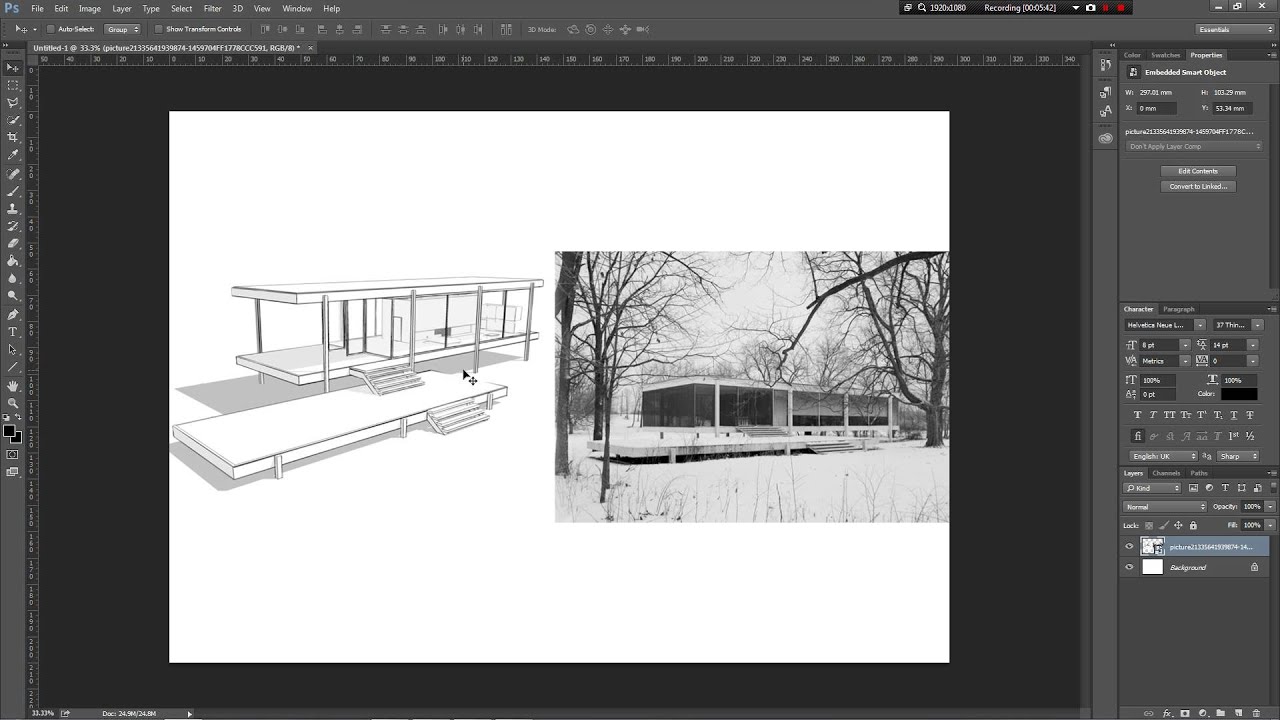The width and height of the screenshot is (1280, 720).
Task: Open the layer Opacity slider arrow
Action: (1270, 507)
